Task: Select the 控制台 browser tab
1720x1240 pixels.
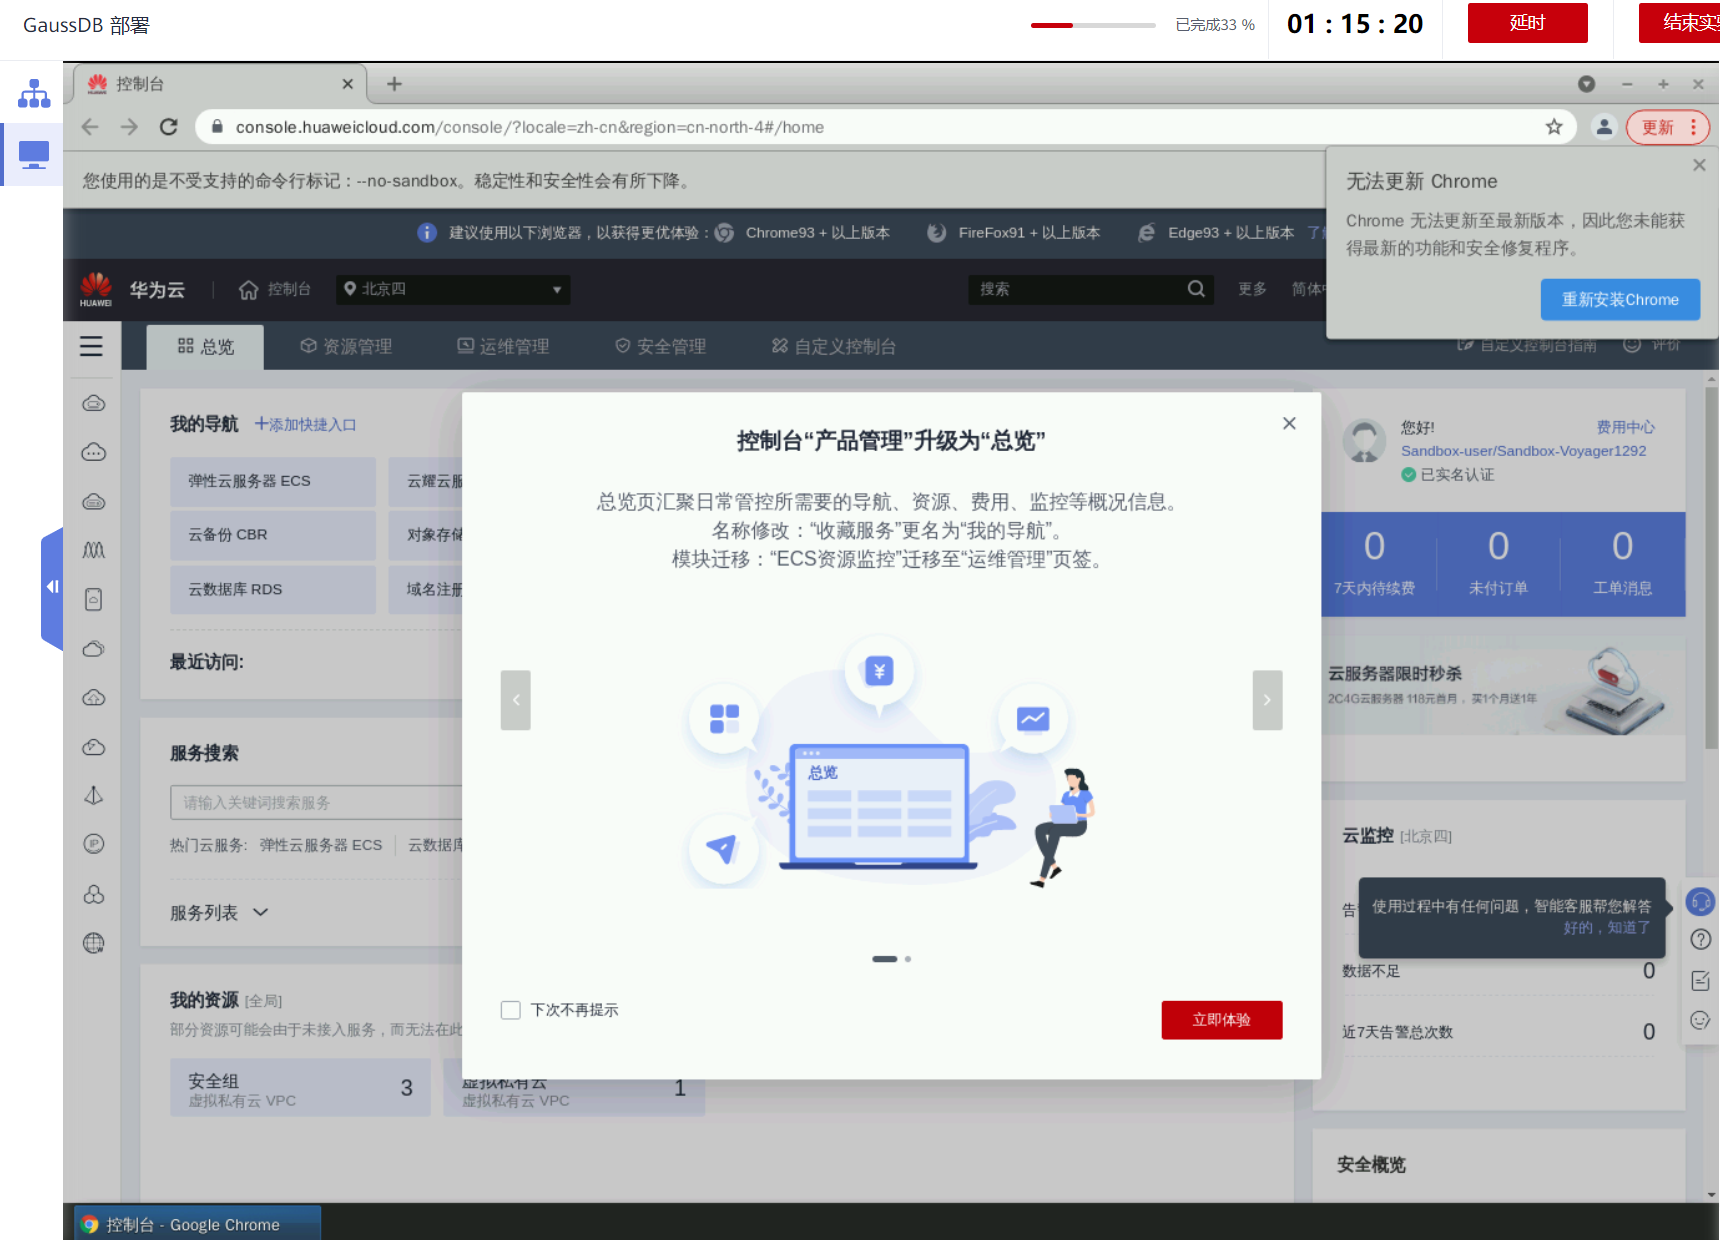Action: (x=220, y=84)
